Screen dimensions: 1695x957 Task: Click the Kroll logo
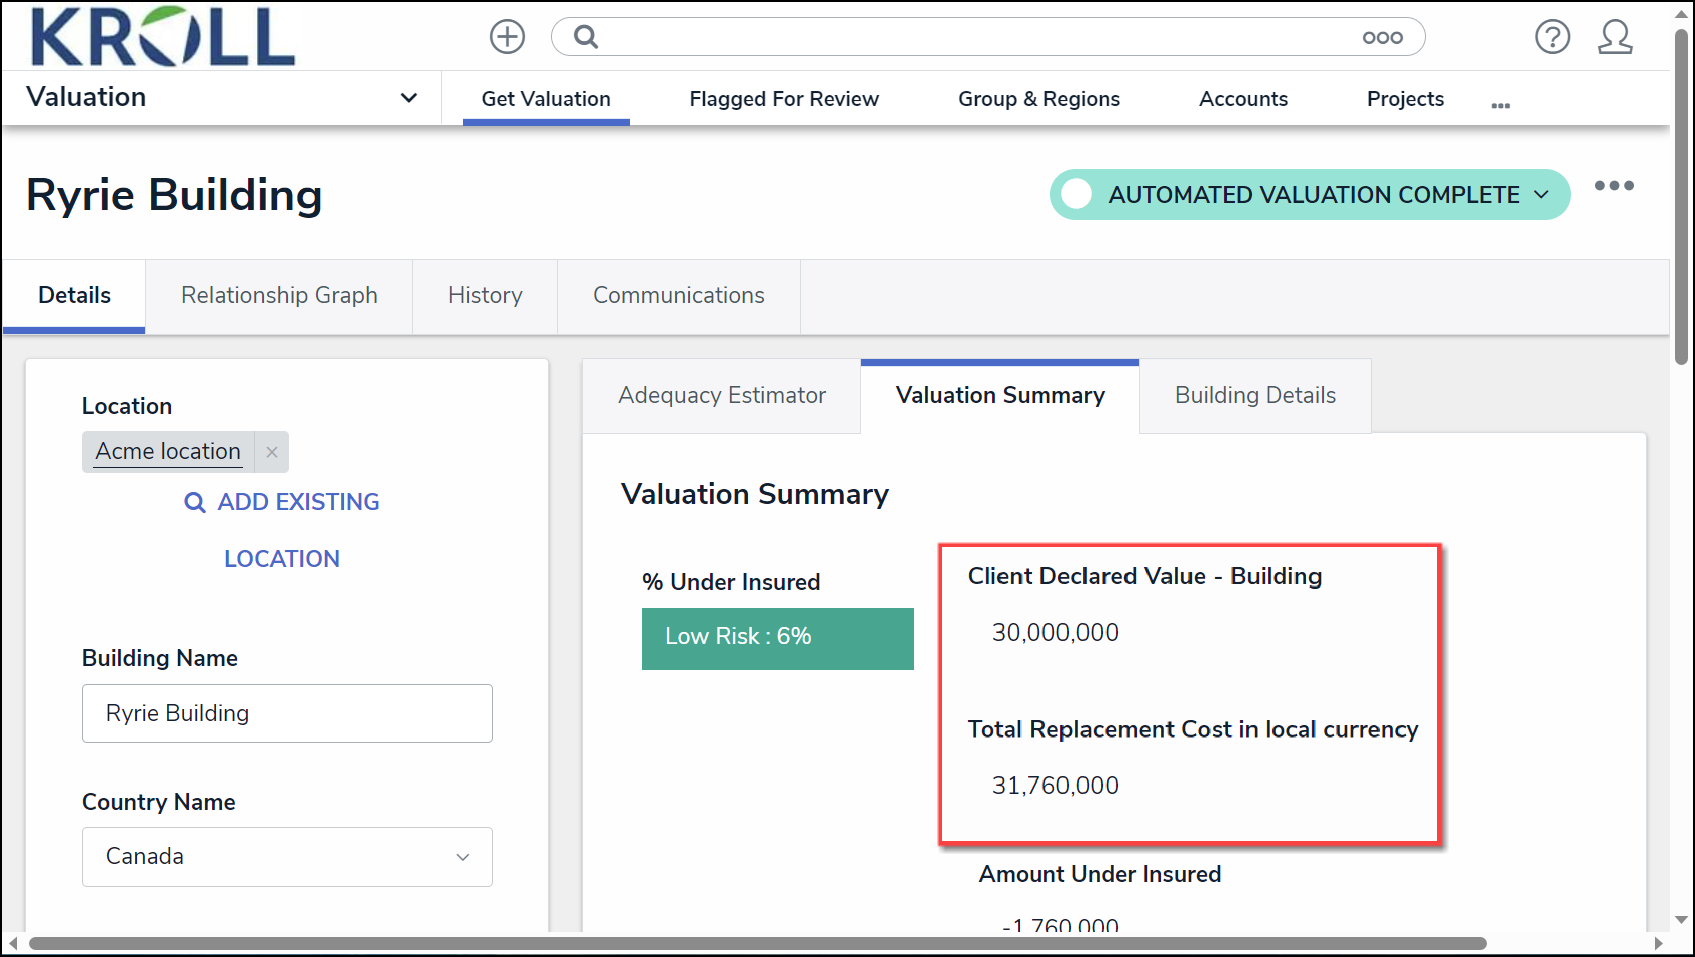click(x=163, y=37)
